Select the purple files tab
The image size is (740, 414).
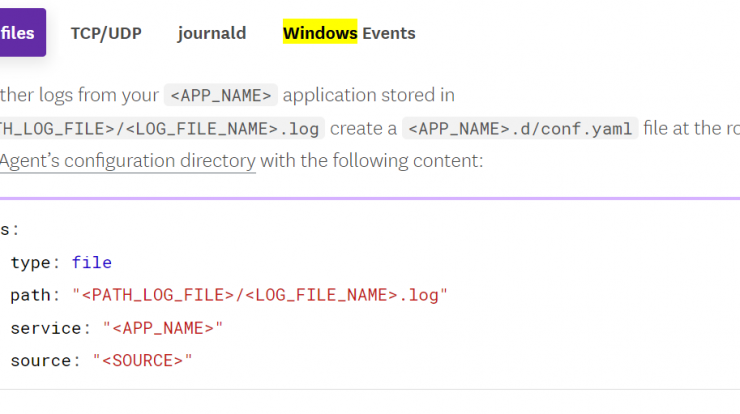tap(22, 33)
